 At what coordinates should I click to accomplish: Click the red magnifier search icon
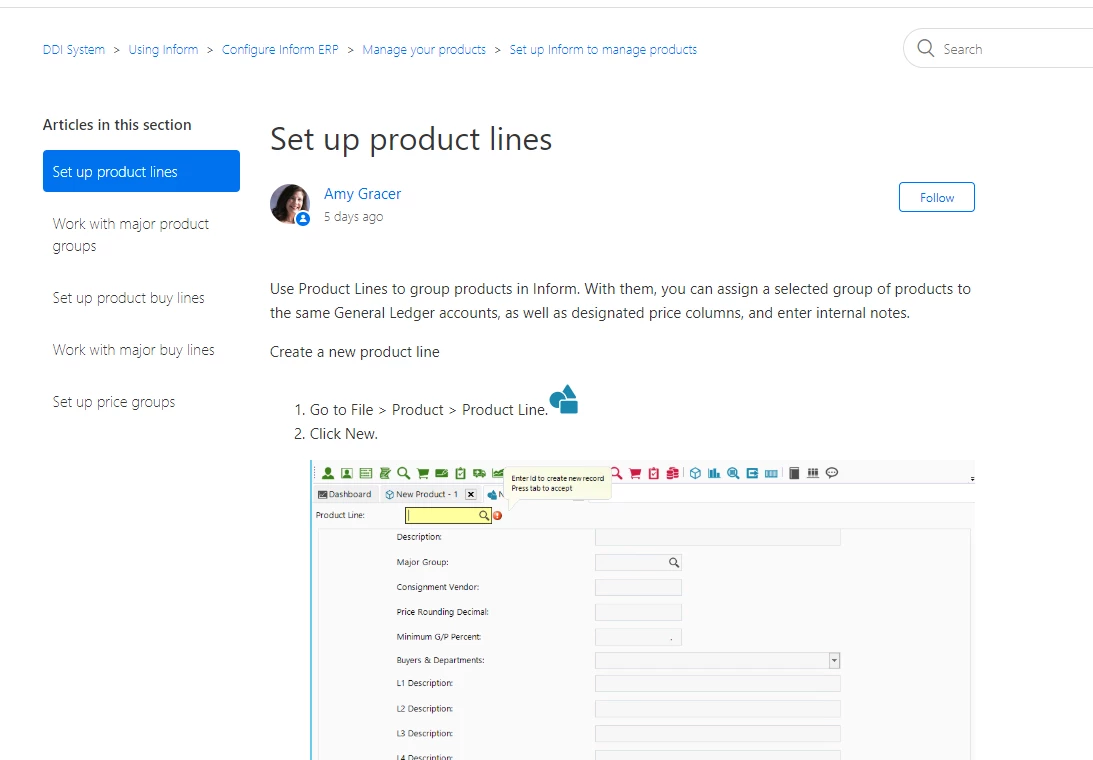click(617, 473)
